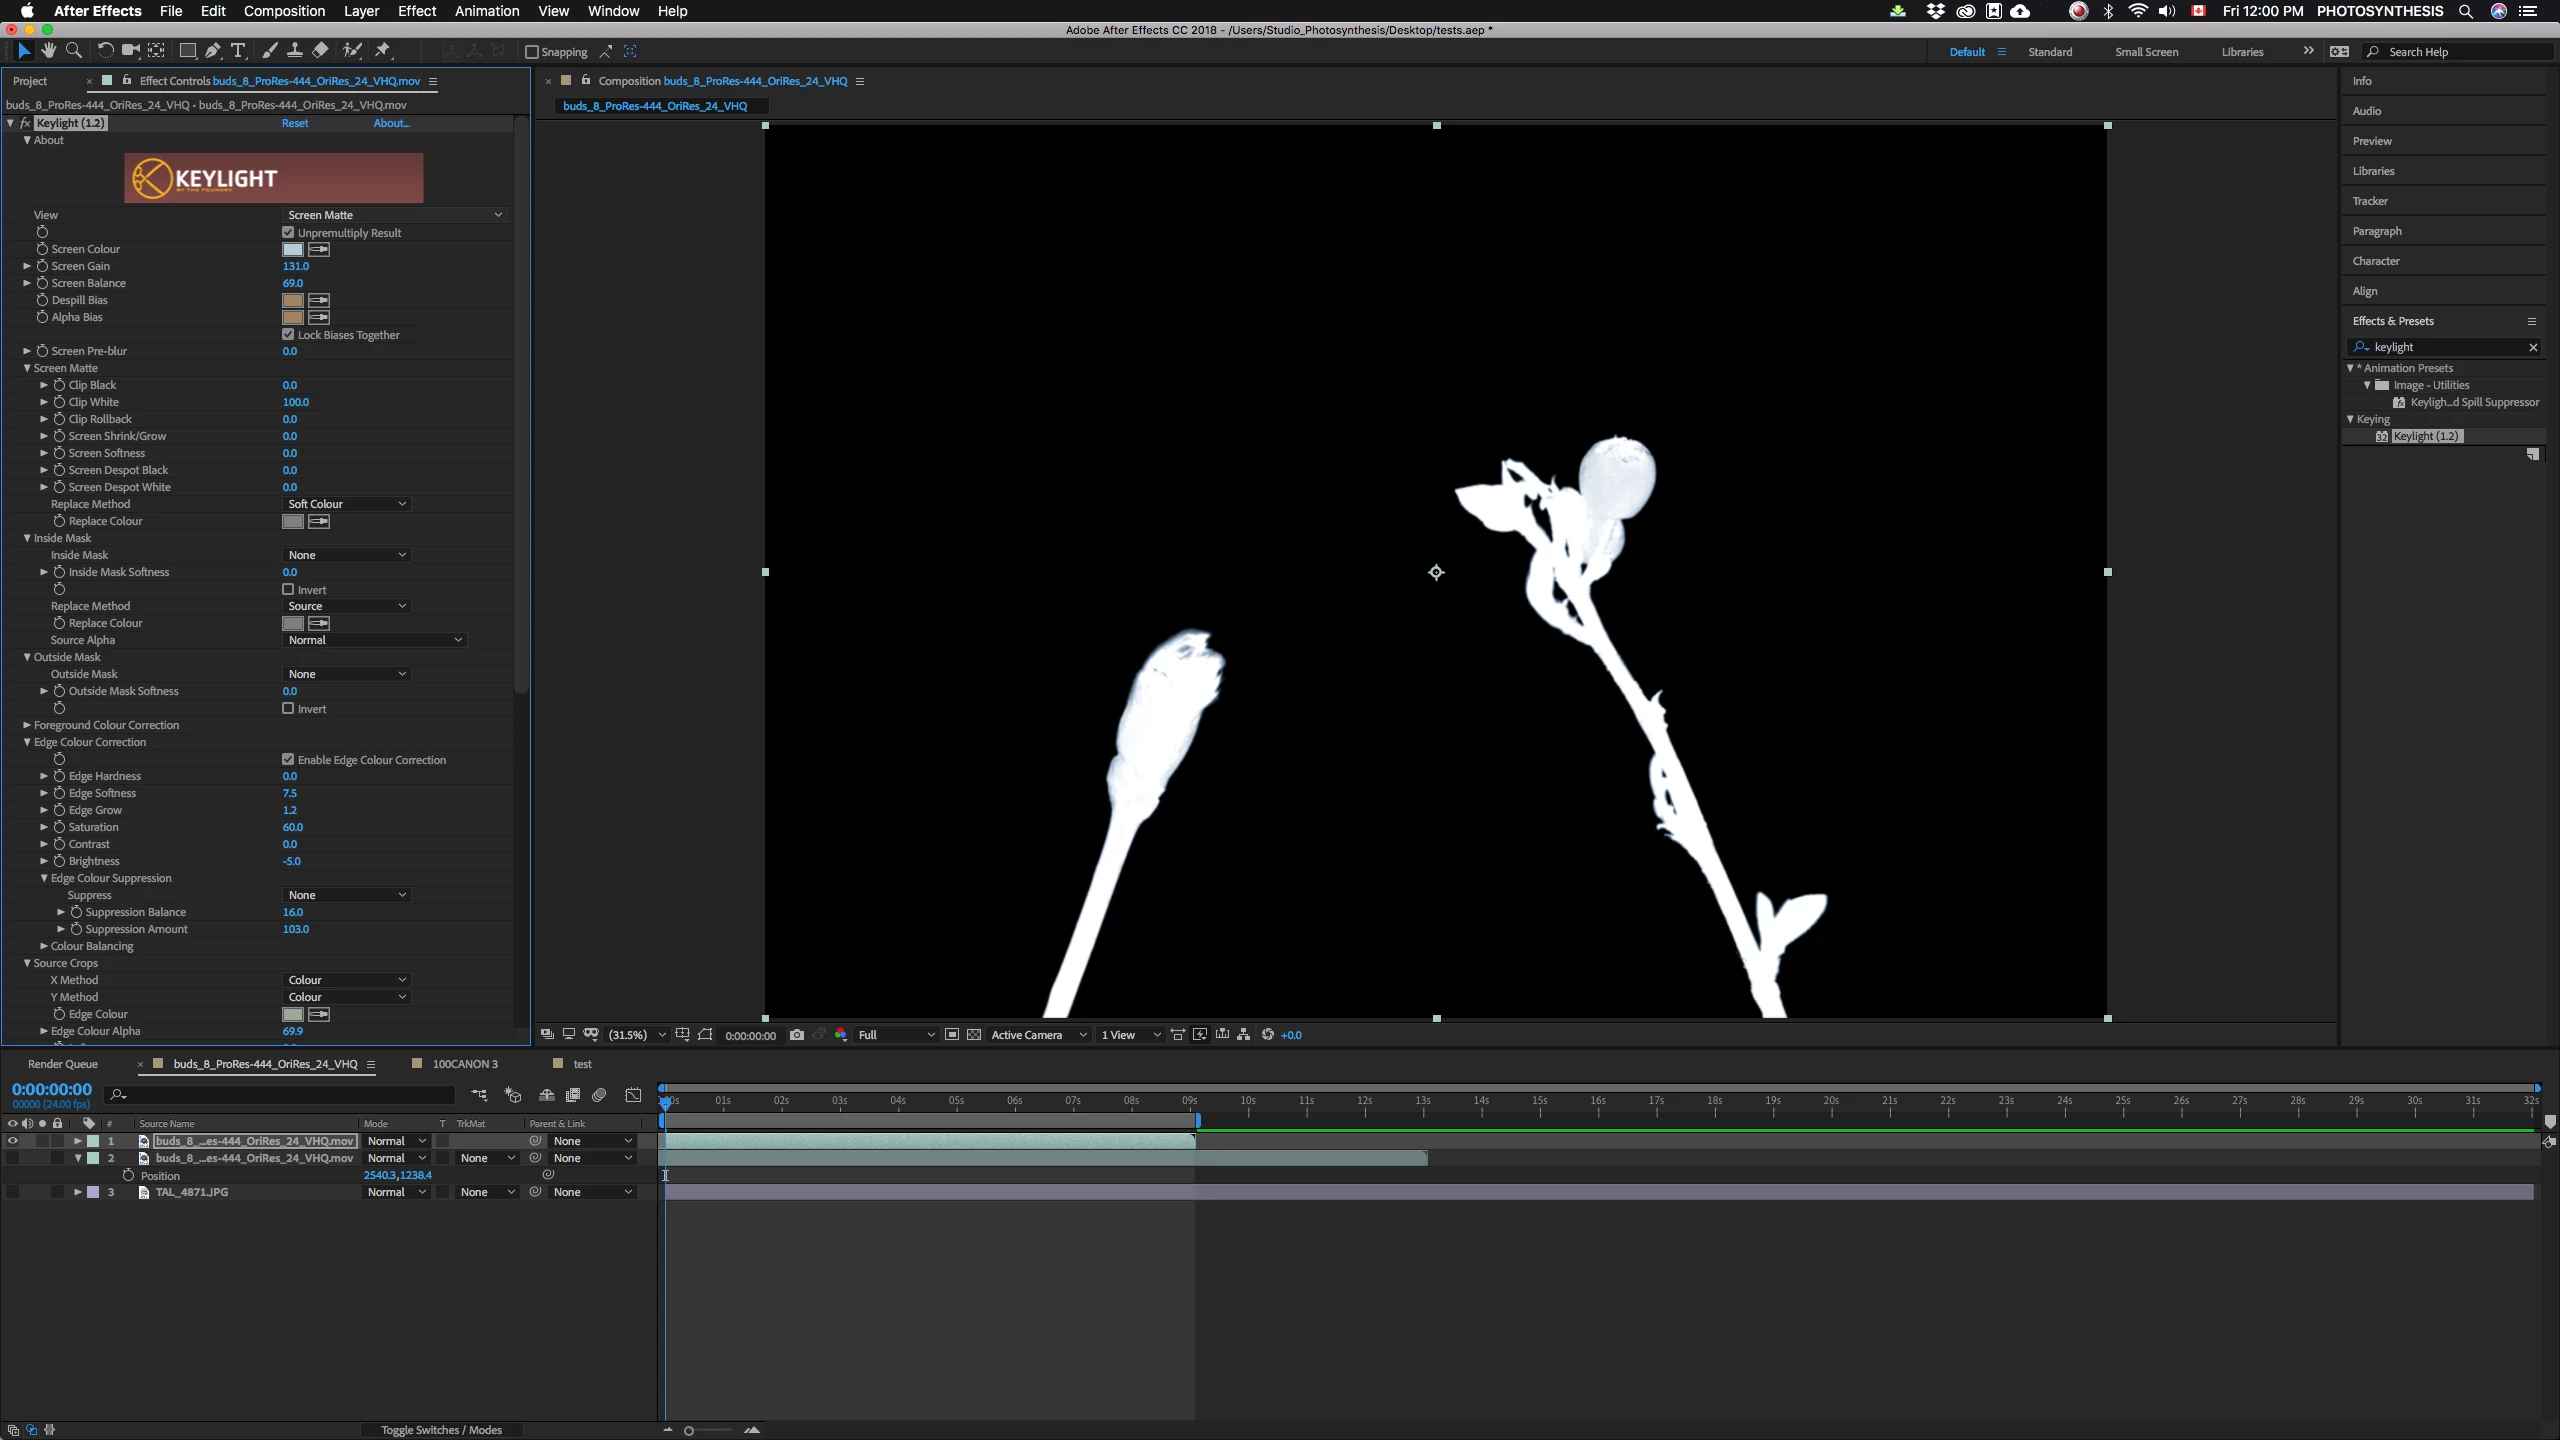Image resolution: width=2560 pixels, height=1440 pixels.
Task: Uncheck Unpremultiply Result checkbox
Action: click(288, 232)
